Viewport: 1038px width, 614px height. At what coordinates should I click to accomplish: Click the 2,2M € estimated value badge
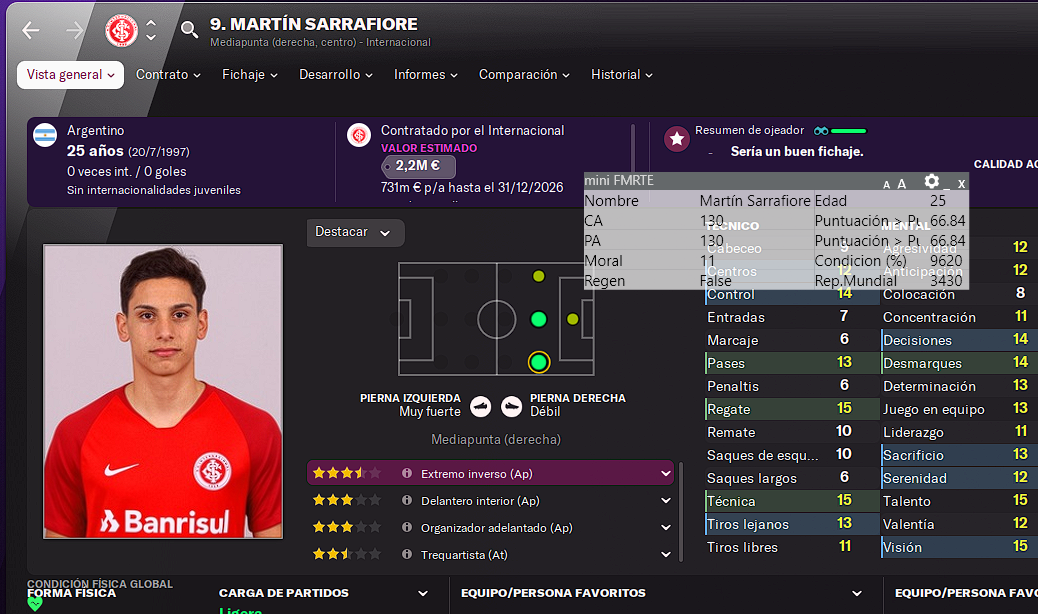click(x=418, y=166)
